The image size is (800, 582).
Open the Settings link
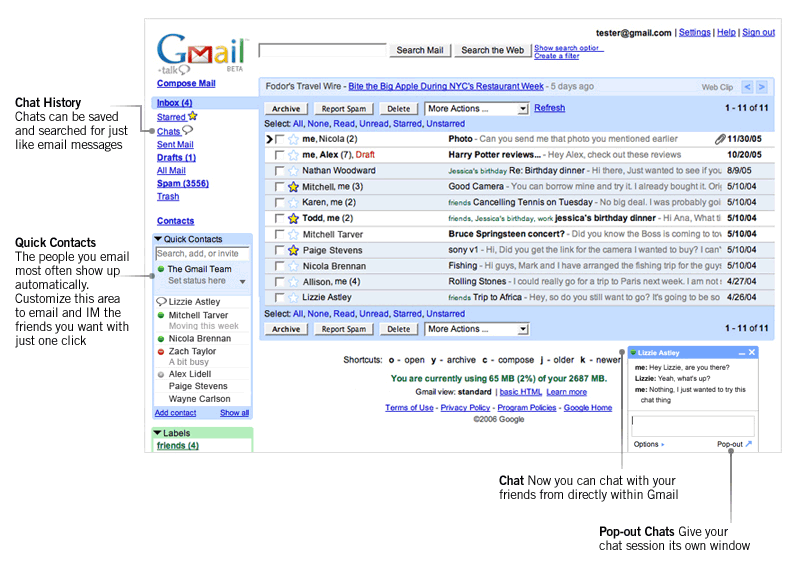[694, 33]
